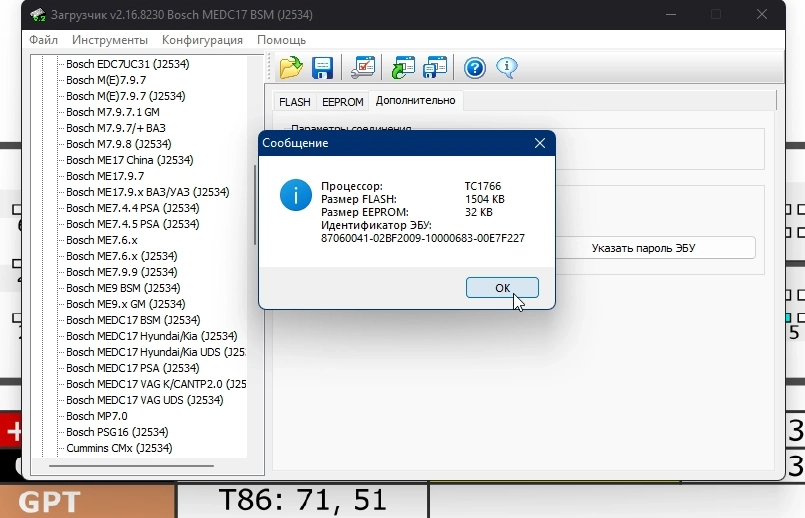Switch to the EEPROM tab

point(342,102)
